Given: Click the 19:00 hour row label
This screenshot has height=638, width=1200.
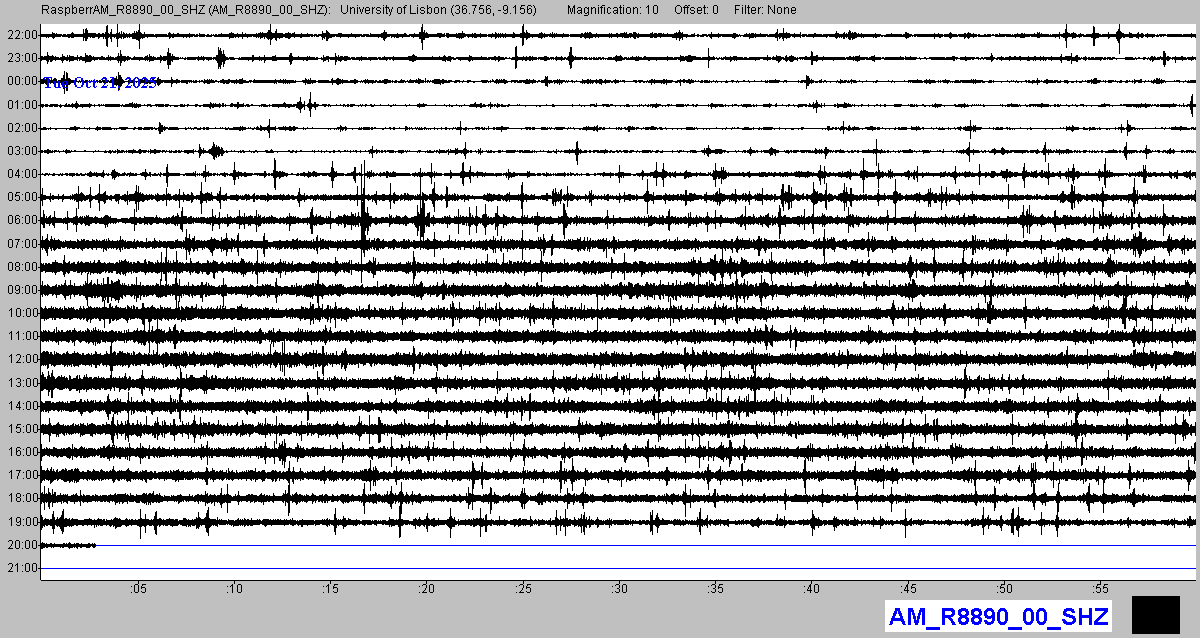Looking at the screenshot, I should [21, 522].
